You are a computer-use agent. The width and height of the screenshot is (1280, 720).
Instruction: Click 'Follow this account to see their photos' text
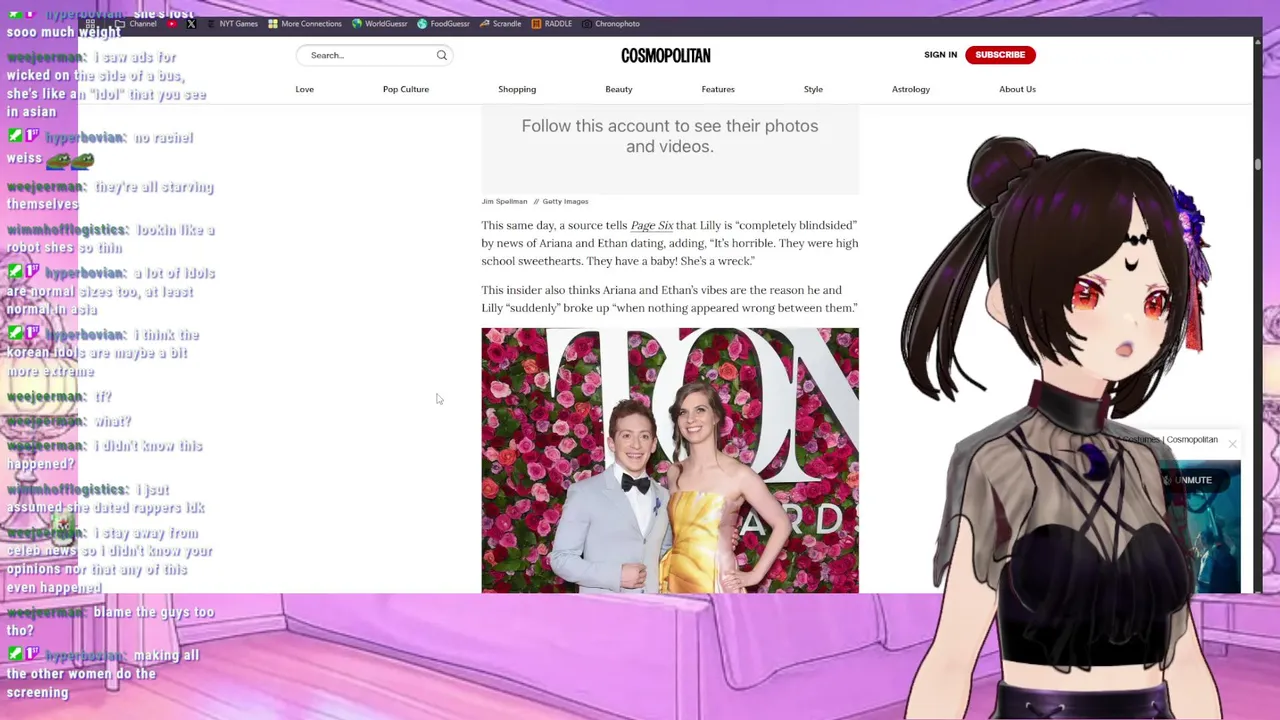pyautogui.click(x=669, y=136)
